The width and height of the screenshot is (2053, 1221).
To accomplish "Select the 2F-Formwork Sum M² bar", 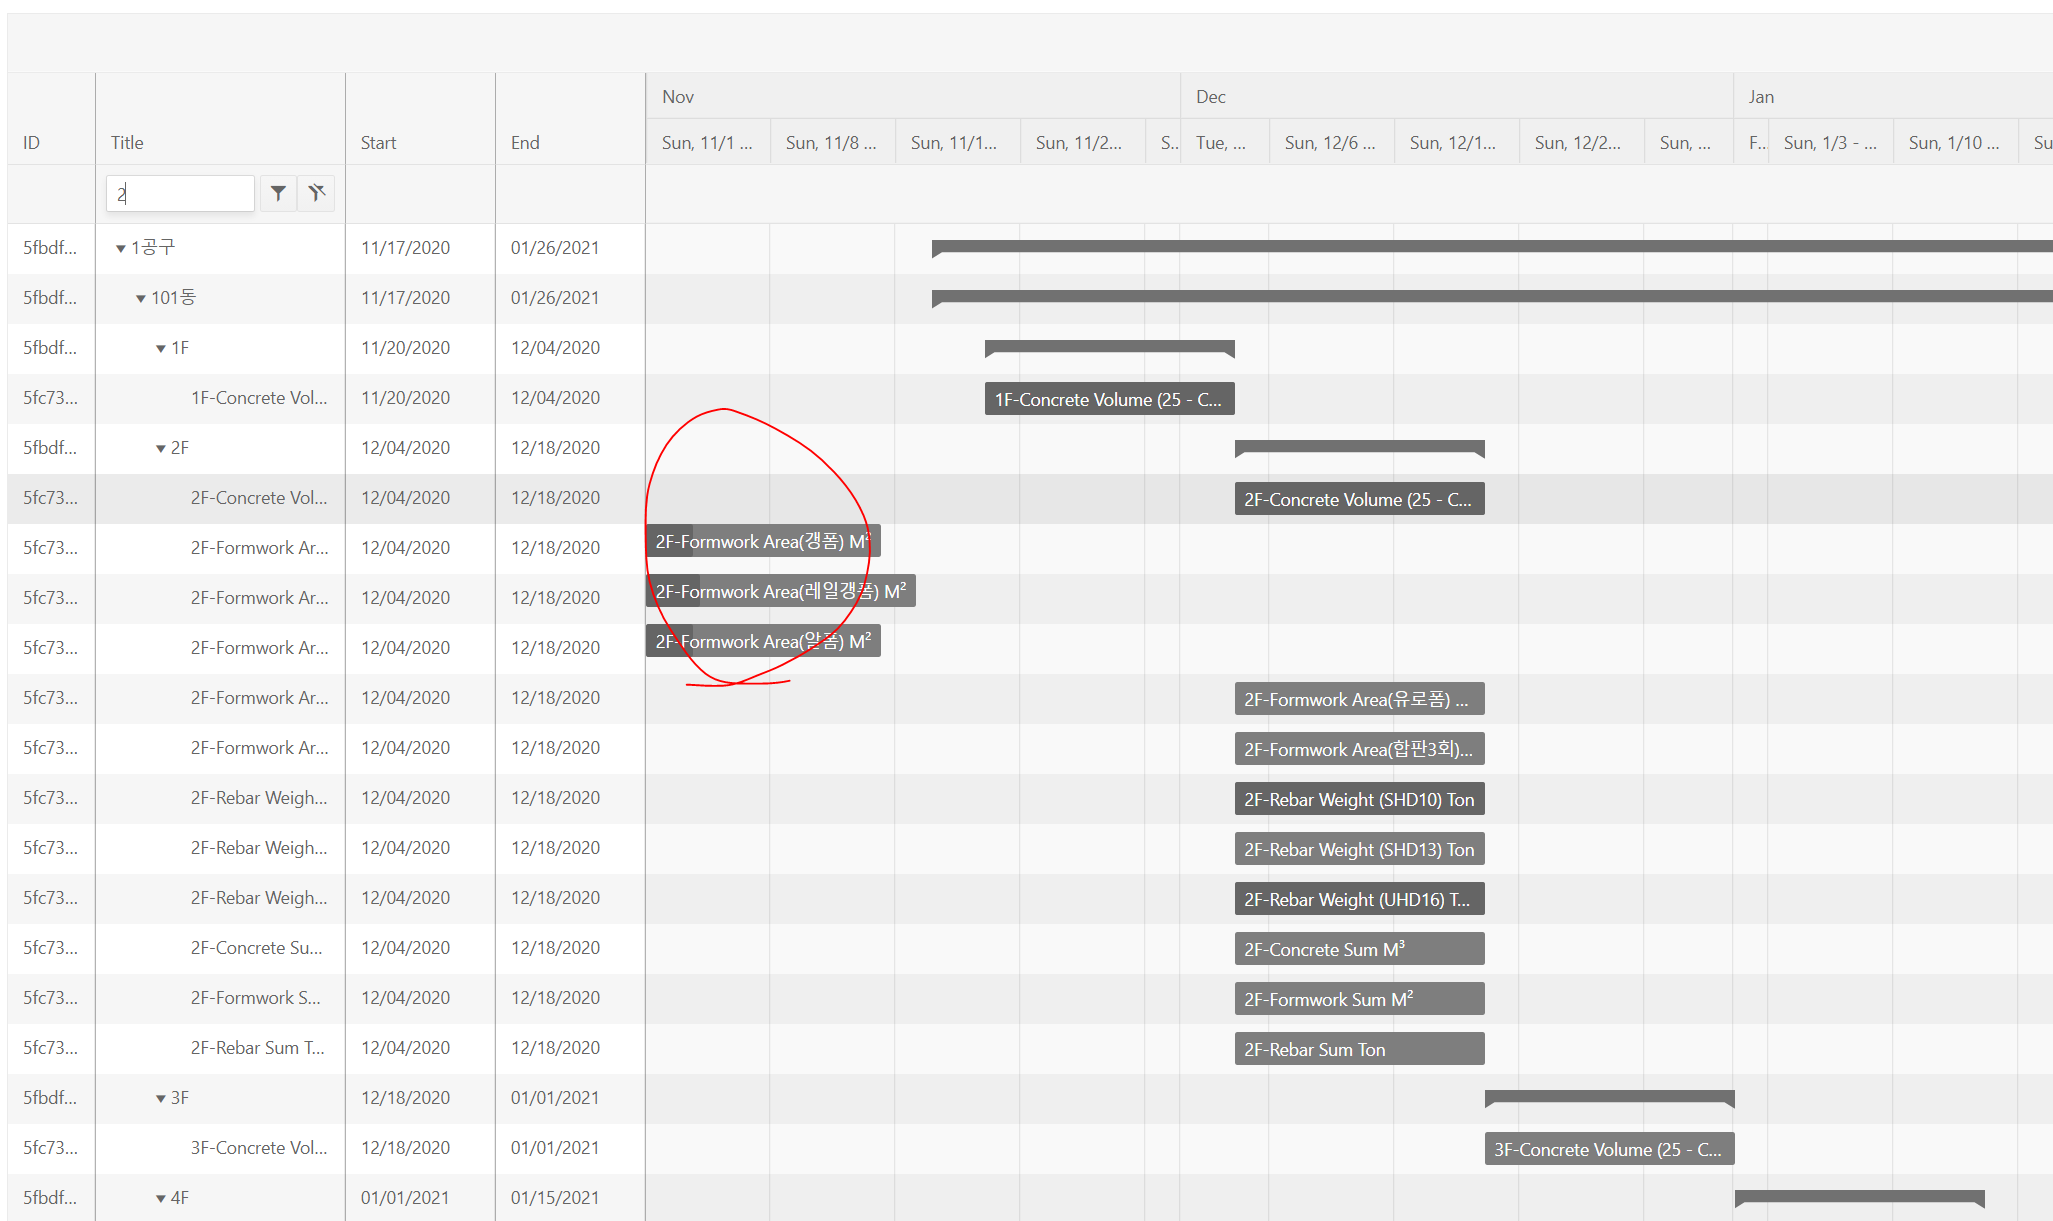I will [1358, 999].
